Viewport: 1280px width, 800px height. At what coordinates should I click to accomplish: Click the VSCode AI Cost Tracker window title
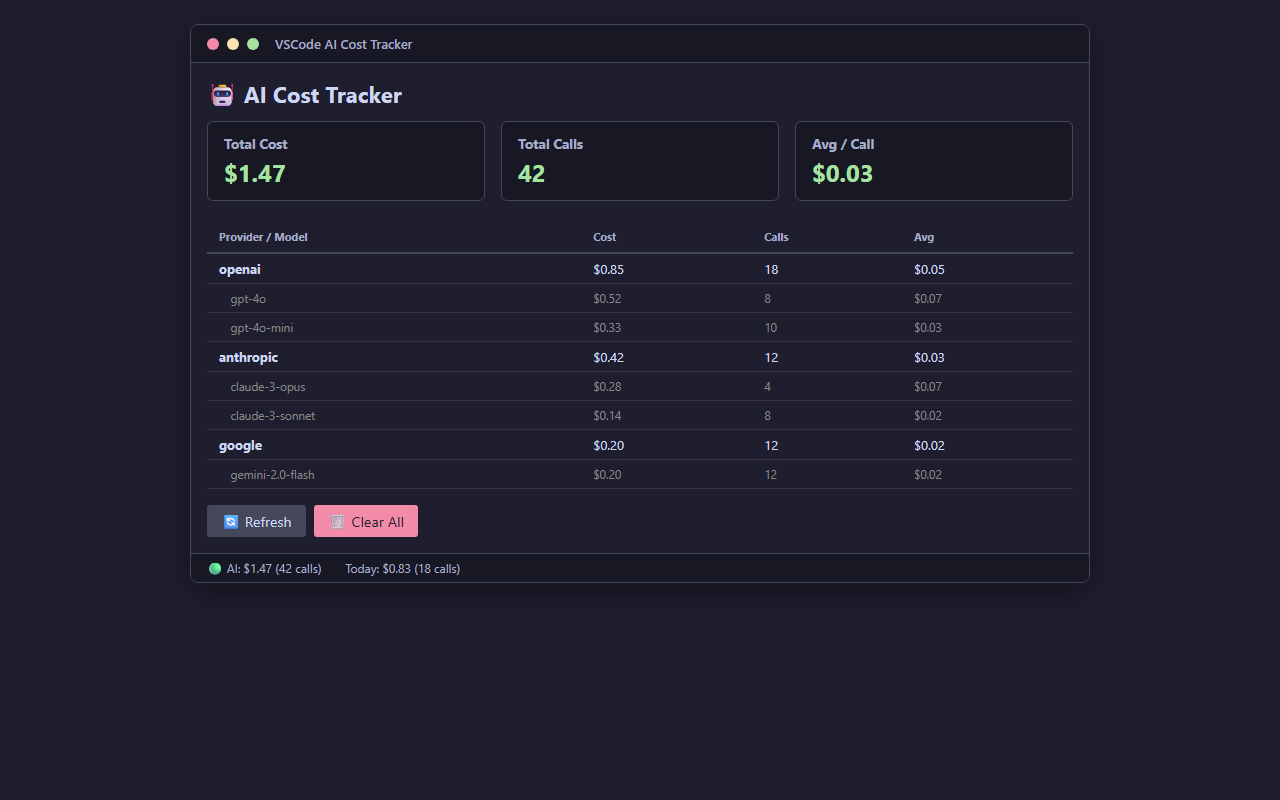[343, 44]
